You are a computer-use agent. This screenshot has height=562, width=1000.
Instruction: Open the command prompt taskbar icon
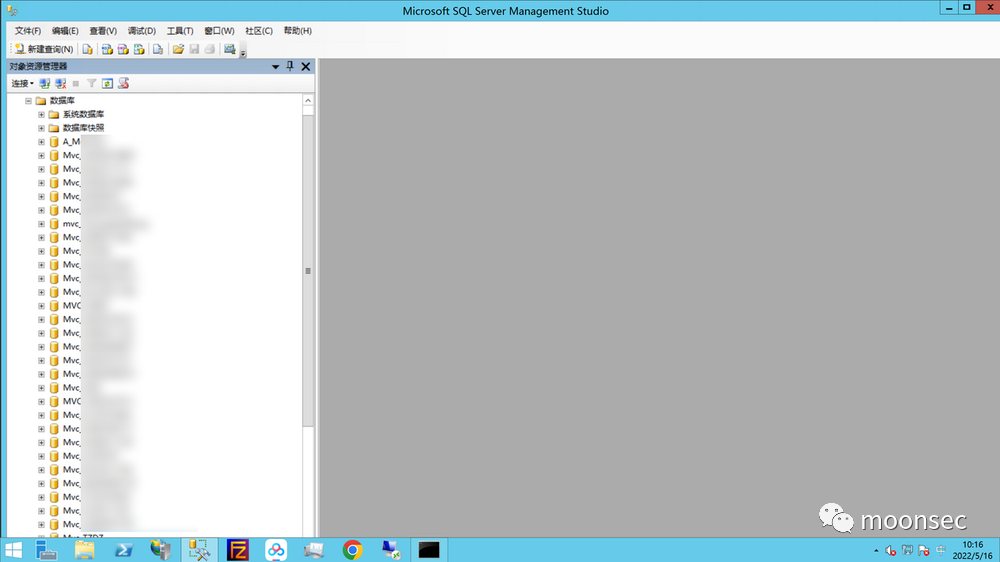pos(429,550)
